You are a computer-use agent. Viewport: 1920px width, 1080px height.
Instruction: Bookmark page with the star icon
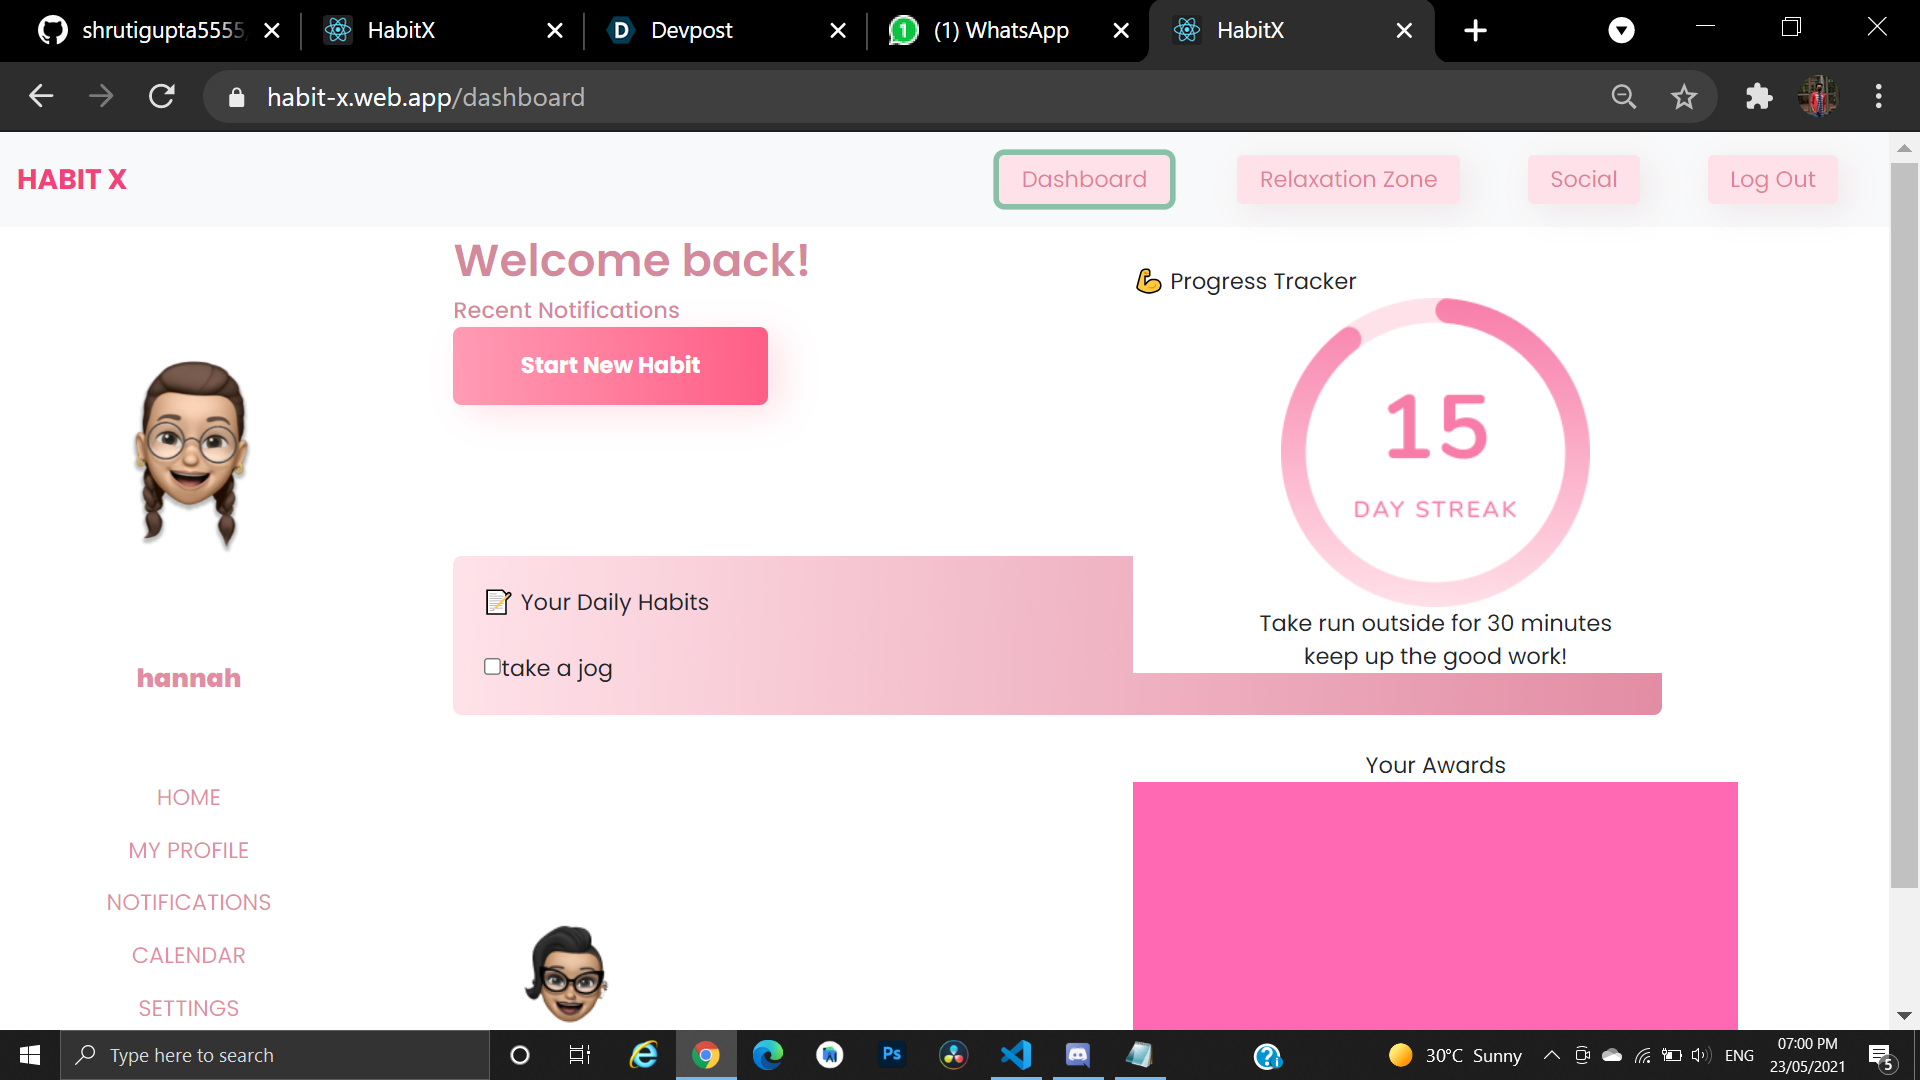1684,97
